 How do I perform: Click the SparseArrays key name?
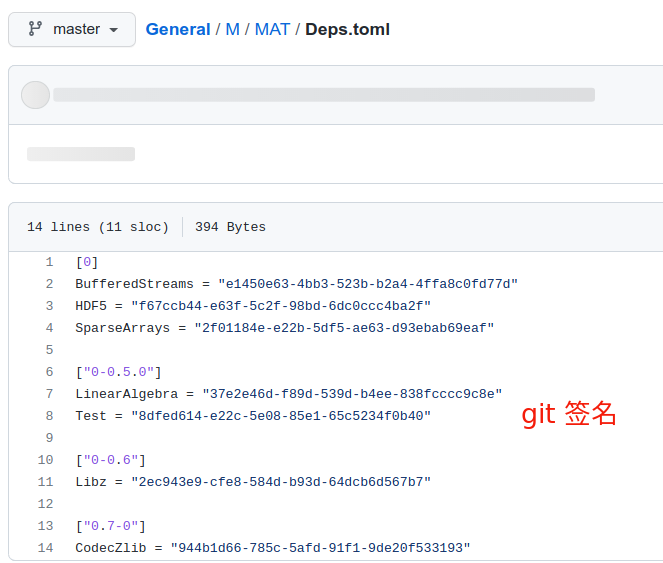122,328
